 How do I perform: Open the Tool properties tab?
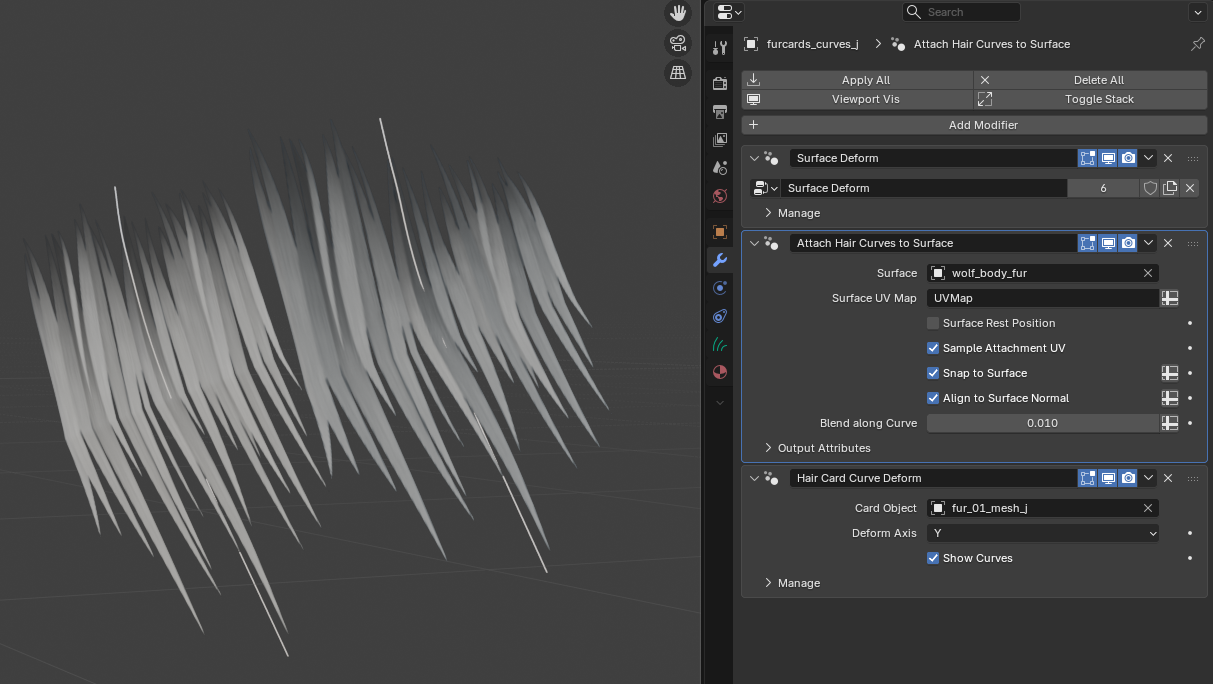tap(719, 47)
